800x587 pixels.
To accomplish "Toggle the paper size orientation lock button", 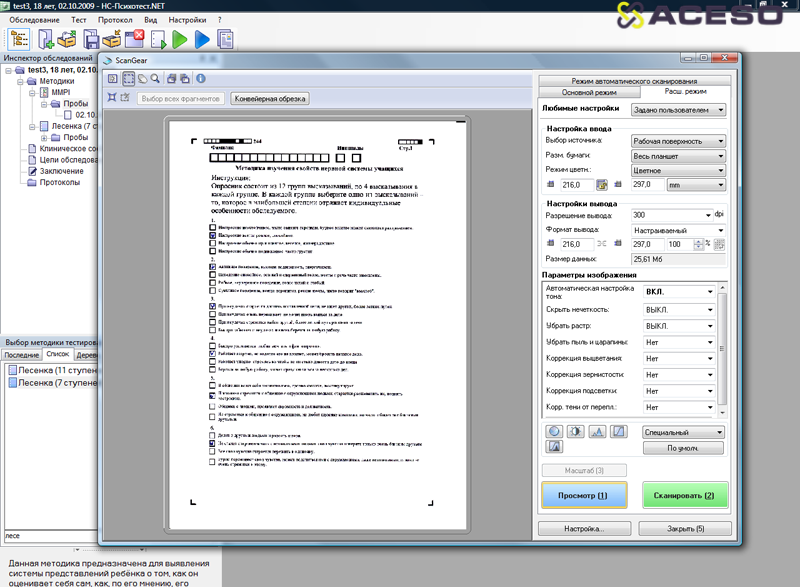I will point(602,185).
